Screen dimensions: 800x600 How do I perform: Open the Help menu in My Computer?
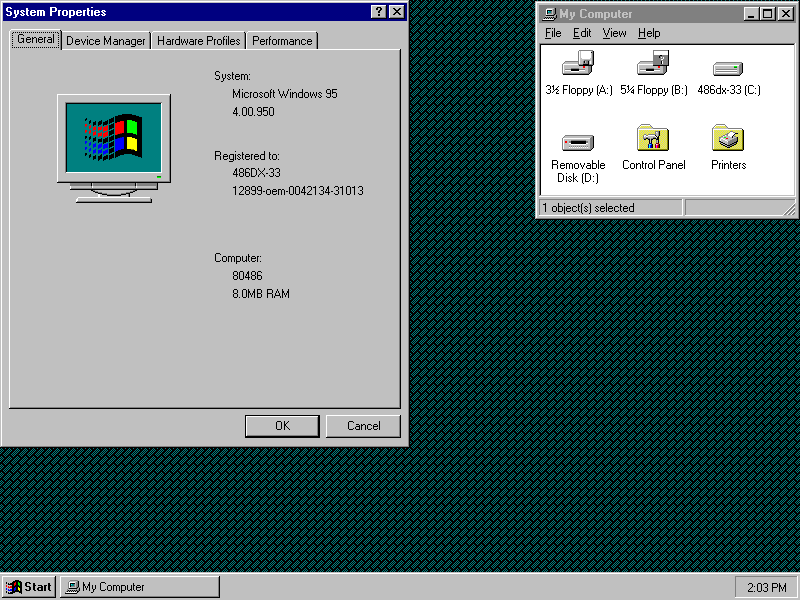click(x=649, y=33)
